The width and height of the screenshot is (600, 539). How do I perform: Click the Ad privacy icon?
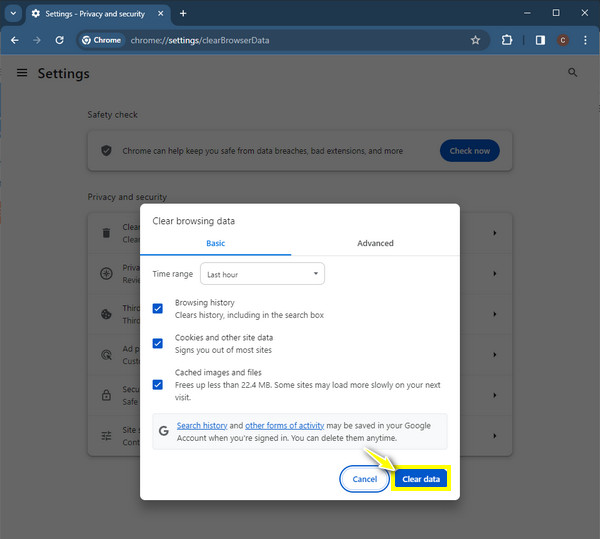click(106, 355)
